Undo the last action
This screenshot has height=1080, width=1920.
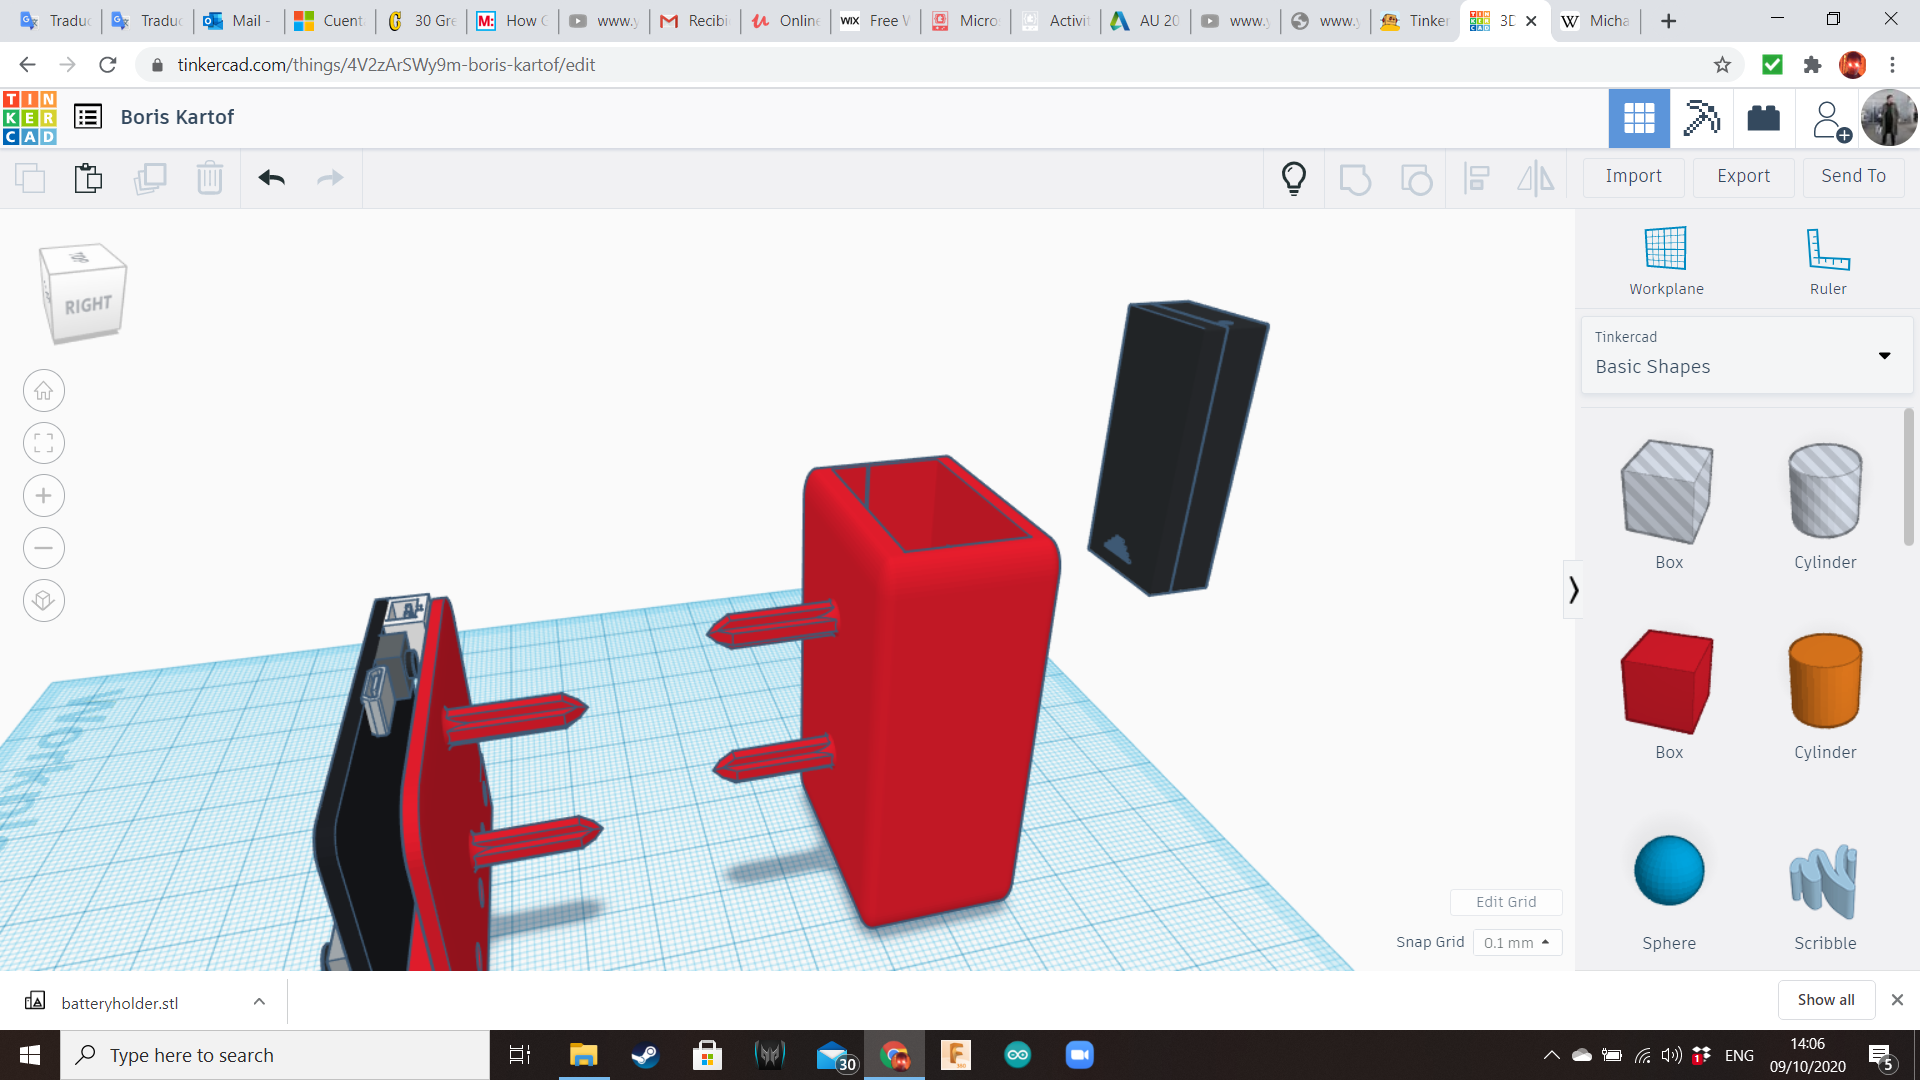click(271, 178)
